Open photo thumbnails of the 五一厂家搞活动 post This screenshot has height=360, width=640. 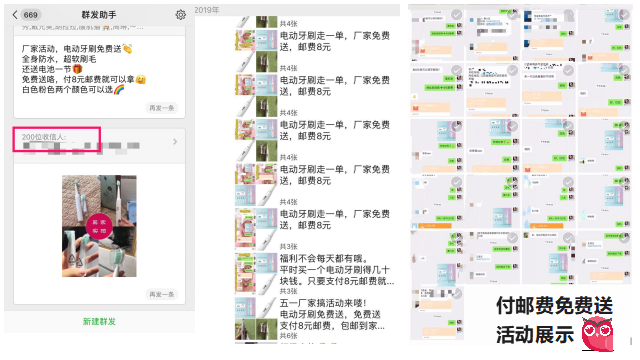(x=256, y=318)
